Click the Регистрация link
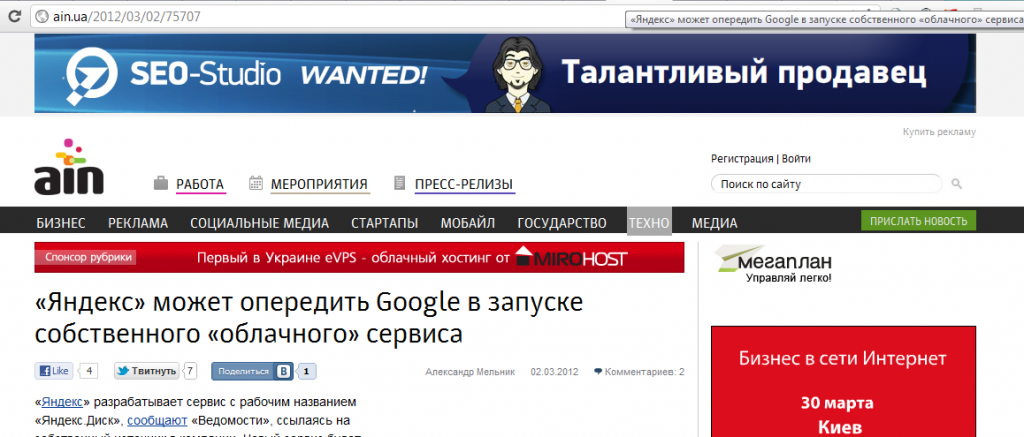Image resolution: width=1024 pixels, height=437 pixels. pyautogui.click(x=742, y=159)
